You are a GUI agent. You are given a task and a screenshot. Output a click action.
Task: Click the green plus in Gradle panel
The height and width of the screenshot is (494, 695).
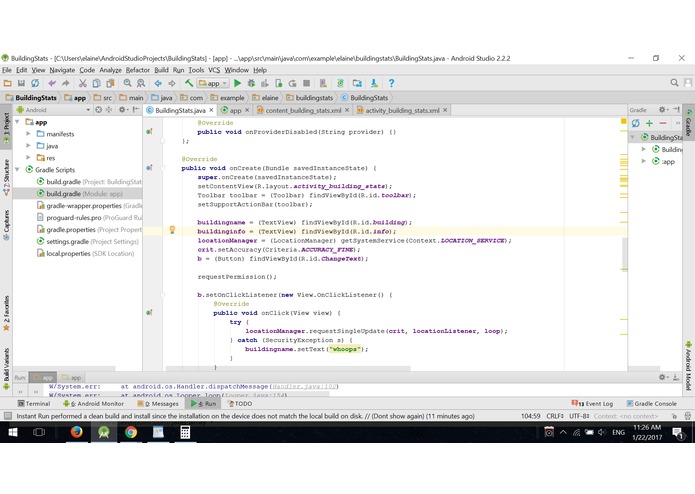649,123
